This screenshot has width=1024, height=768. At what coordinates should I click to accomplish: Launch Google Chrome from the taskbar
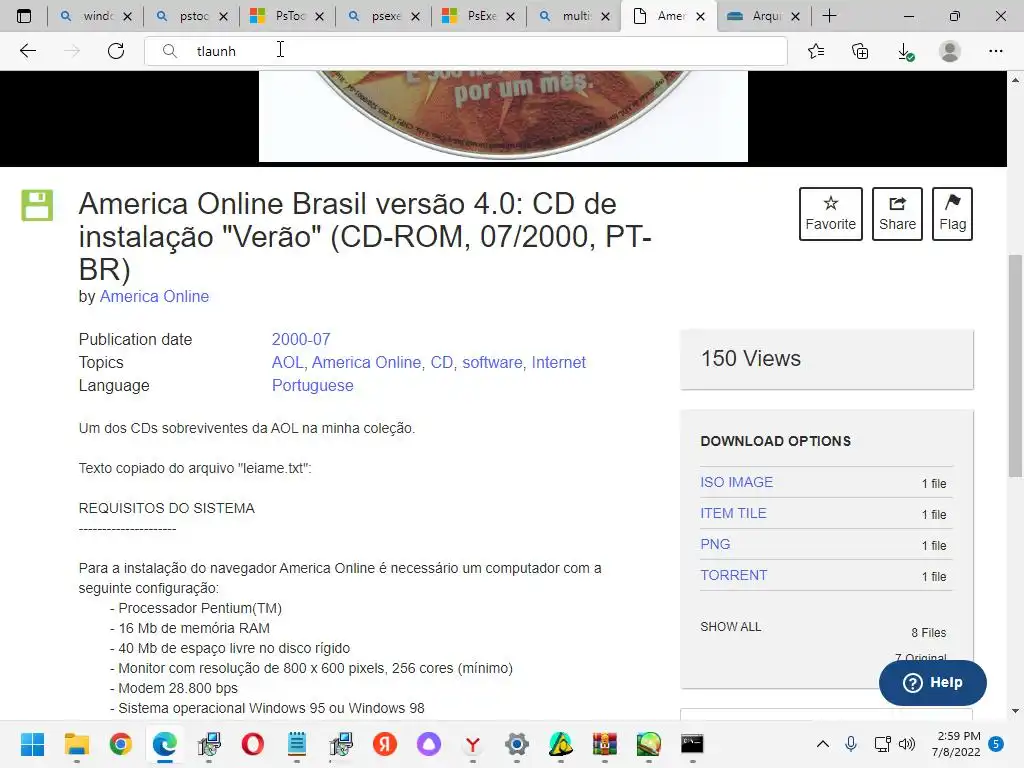coord(121,744)
